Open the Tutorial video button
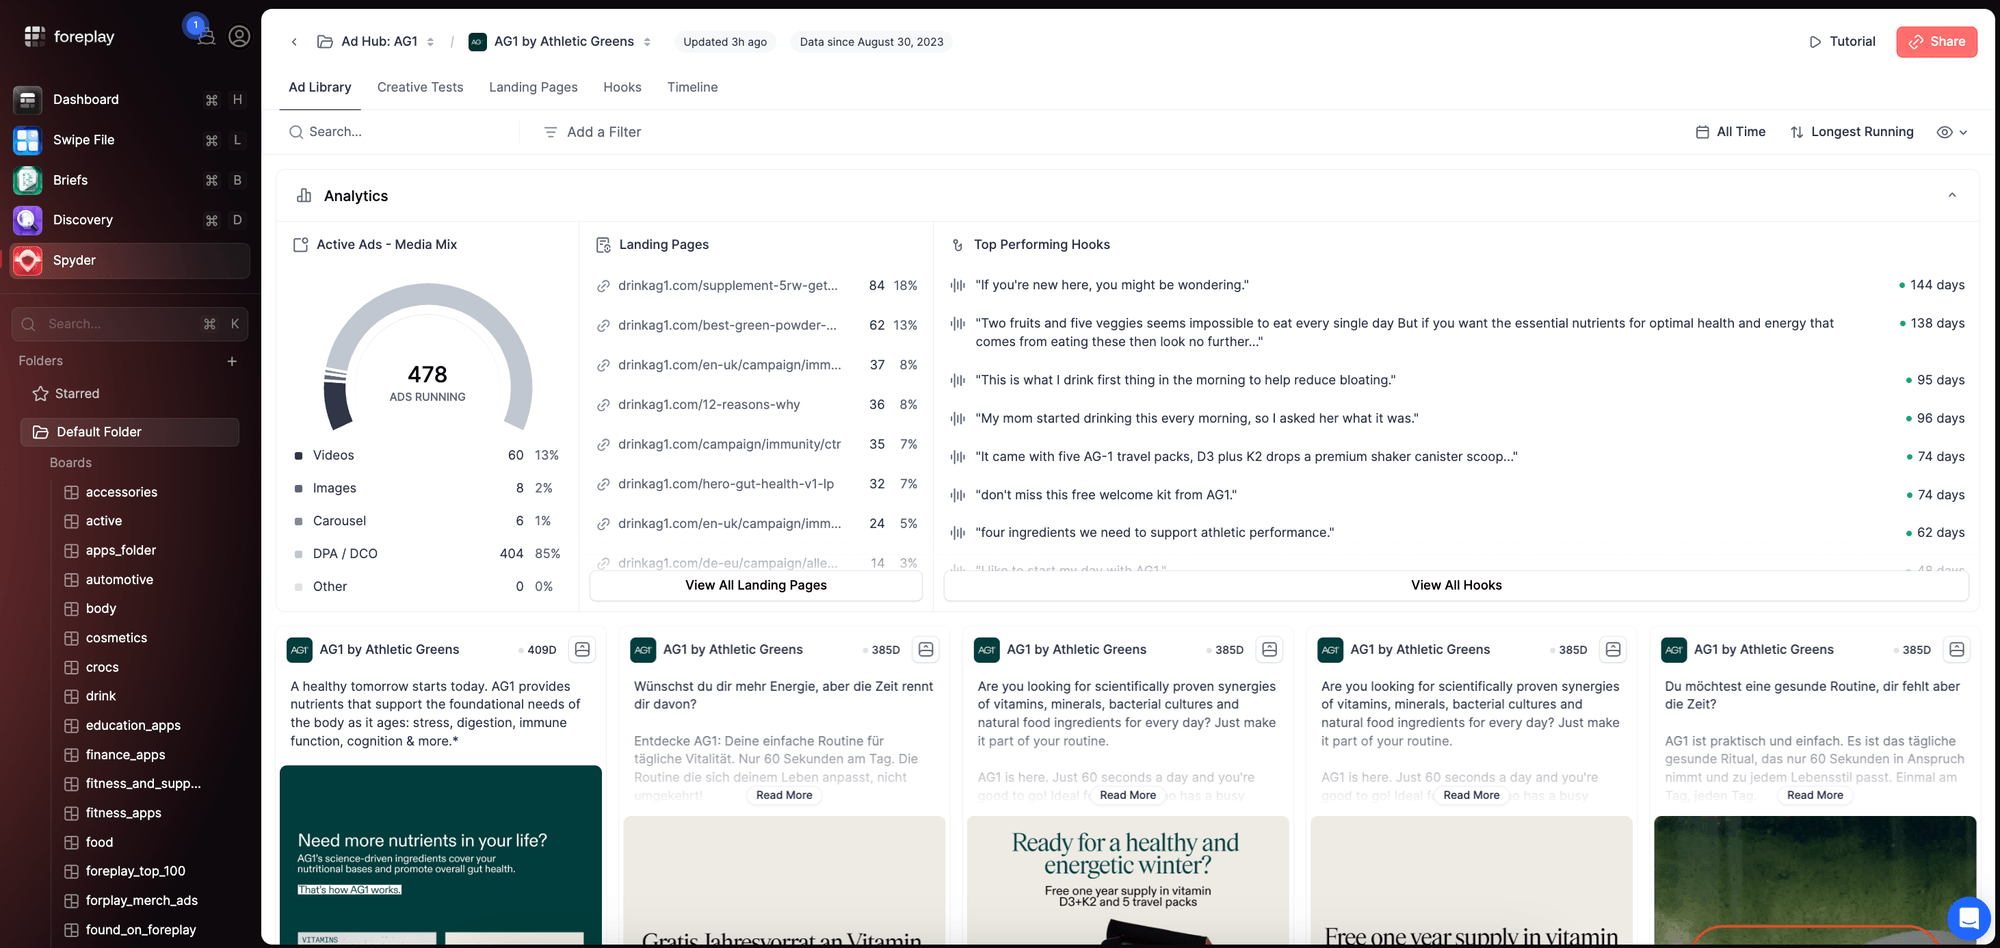Screen dimensions: 2000x948 pyautogui.click(x=1842, y=42)
